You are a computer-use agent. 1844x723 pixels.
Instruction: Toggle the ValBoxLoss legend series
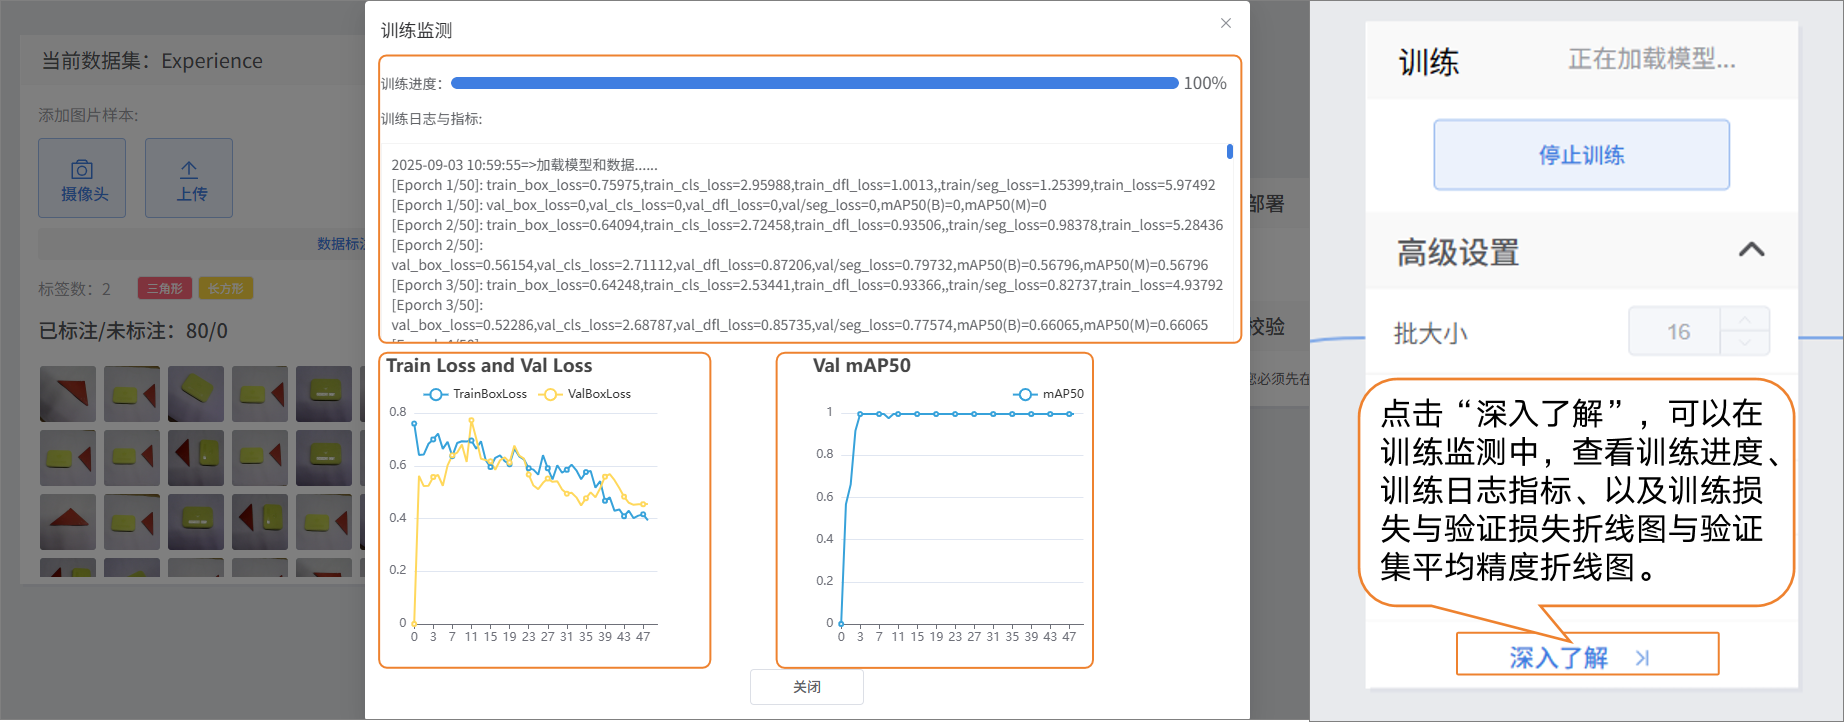(586, 394)
